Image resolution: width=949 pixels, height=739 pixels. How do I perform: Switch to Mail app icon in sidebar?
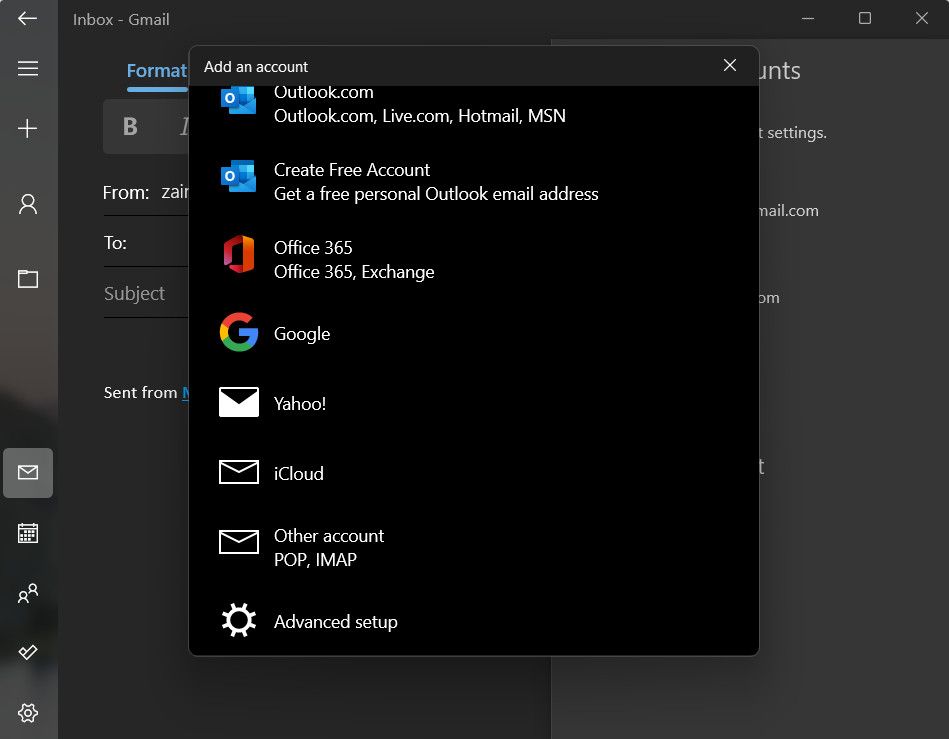(28, 473)
